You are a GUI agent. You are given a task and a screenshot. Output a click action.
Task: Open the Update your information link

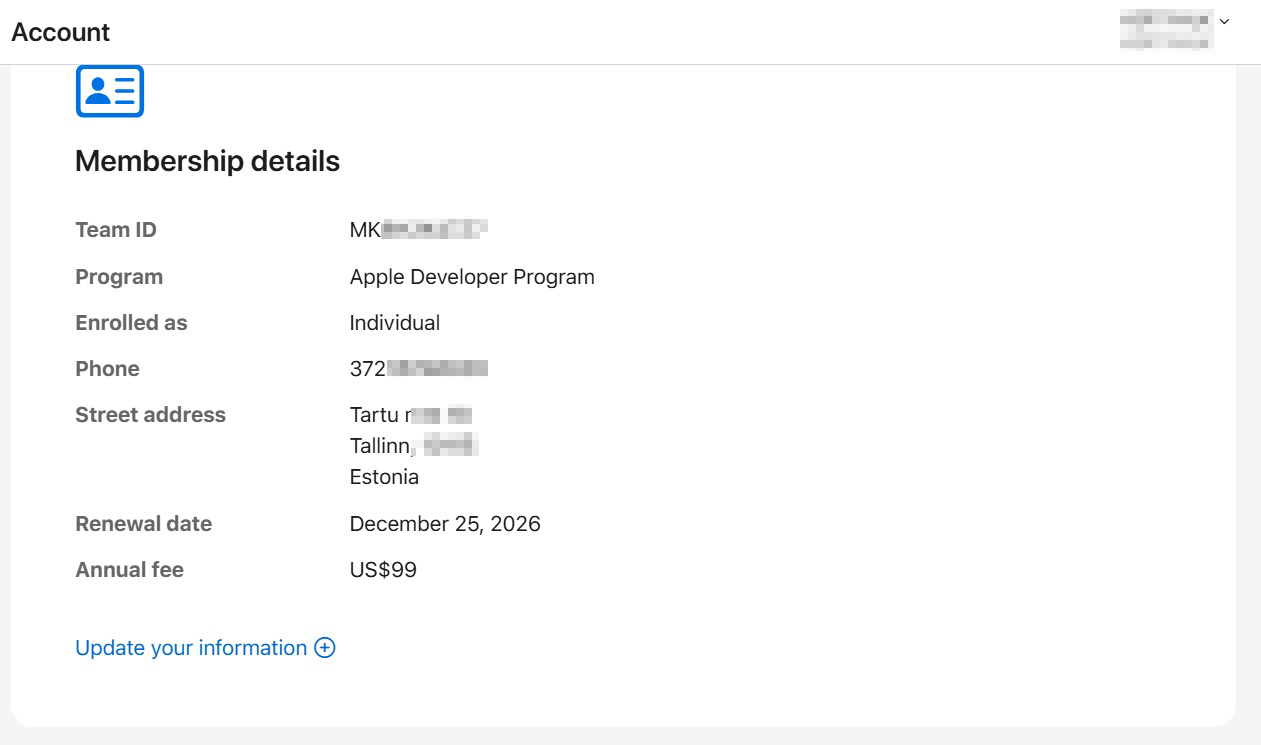(x=191, y=648)
